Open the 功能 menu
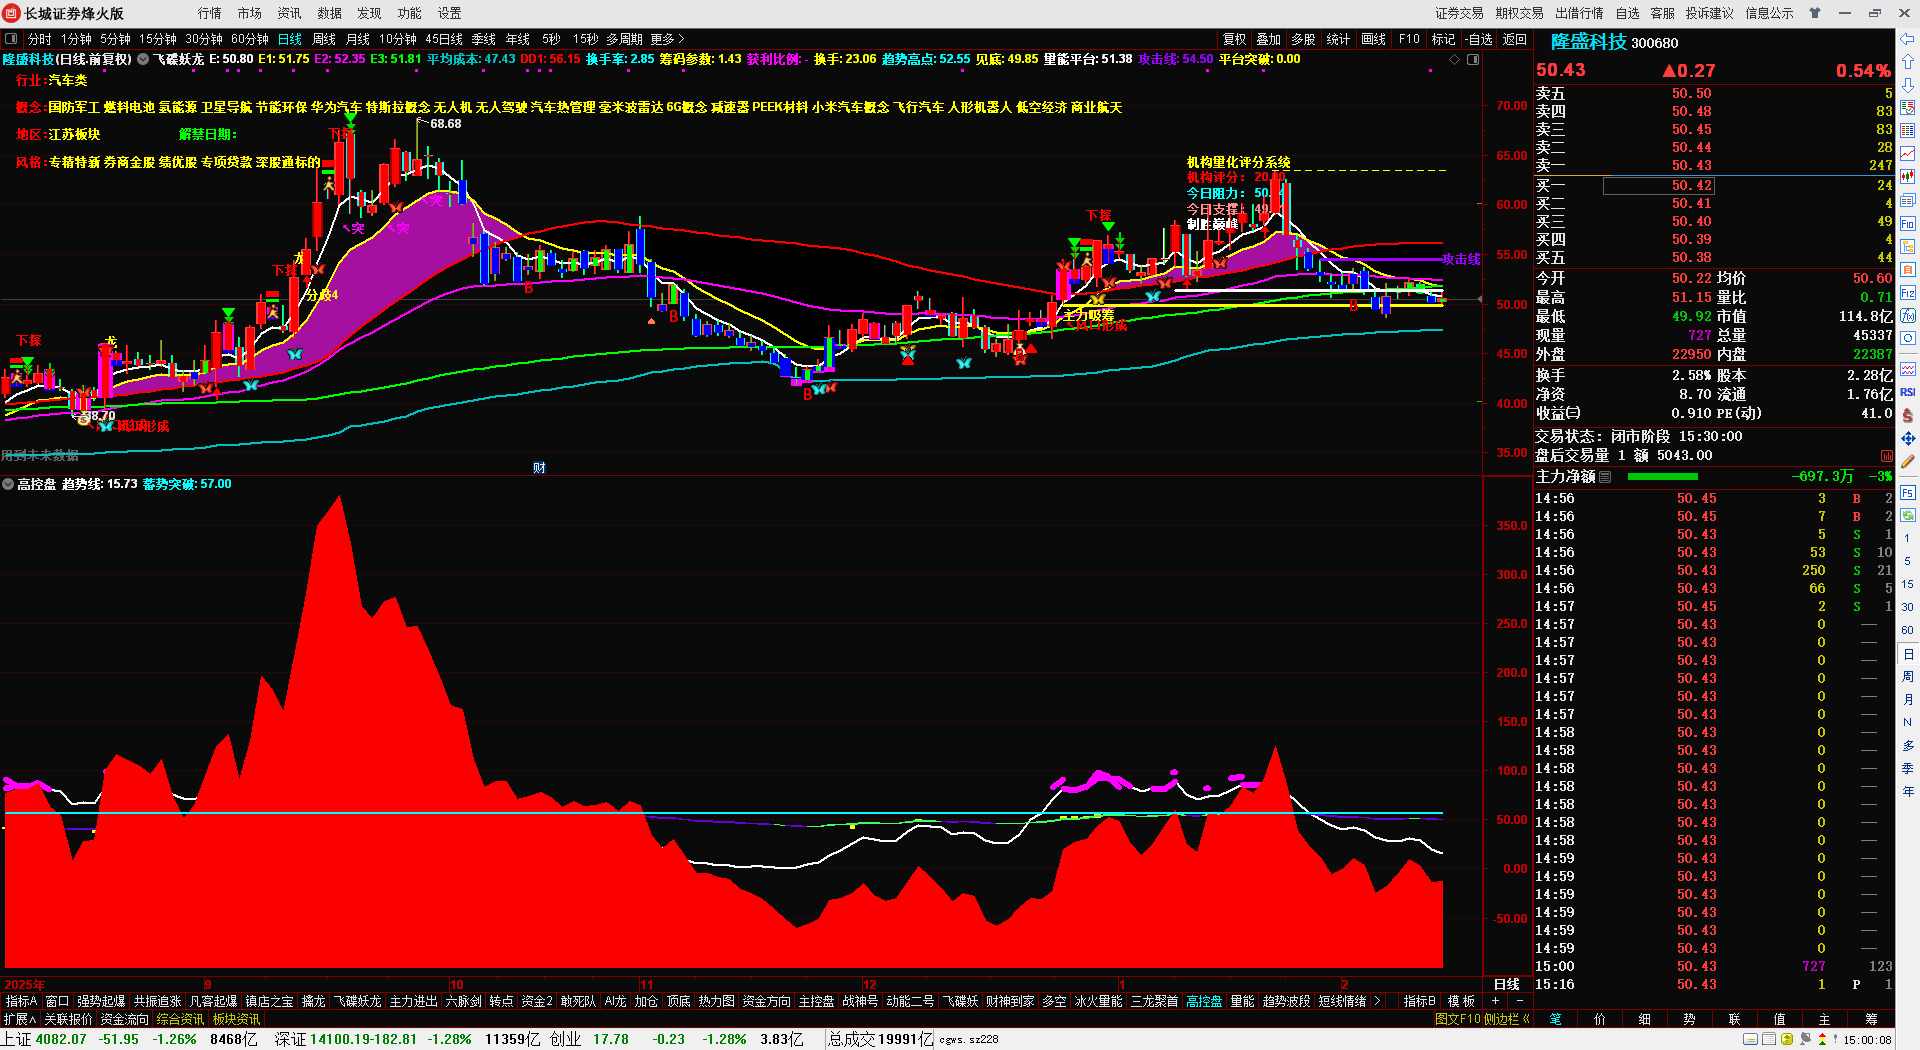This screenshot has width=1920, height=1050. click(x=410, y=13)
